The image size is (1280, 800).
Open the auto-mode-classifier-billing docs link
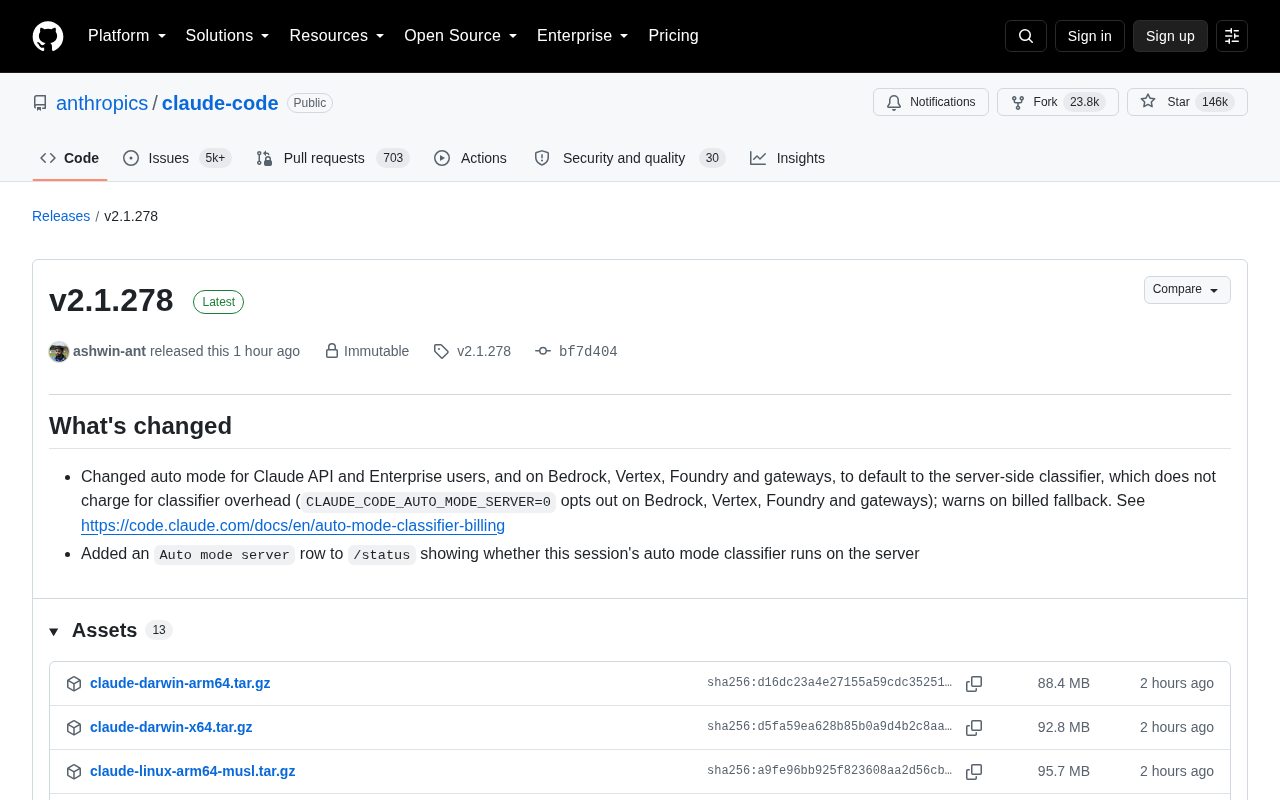pos(293,525)
